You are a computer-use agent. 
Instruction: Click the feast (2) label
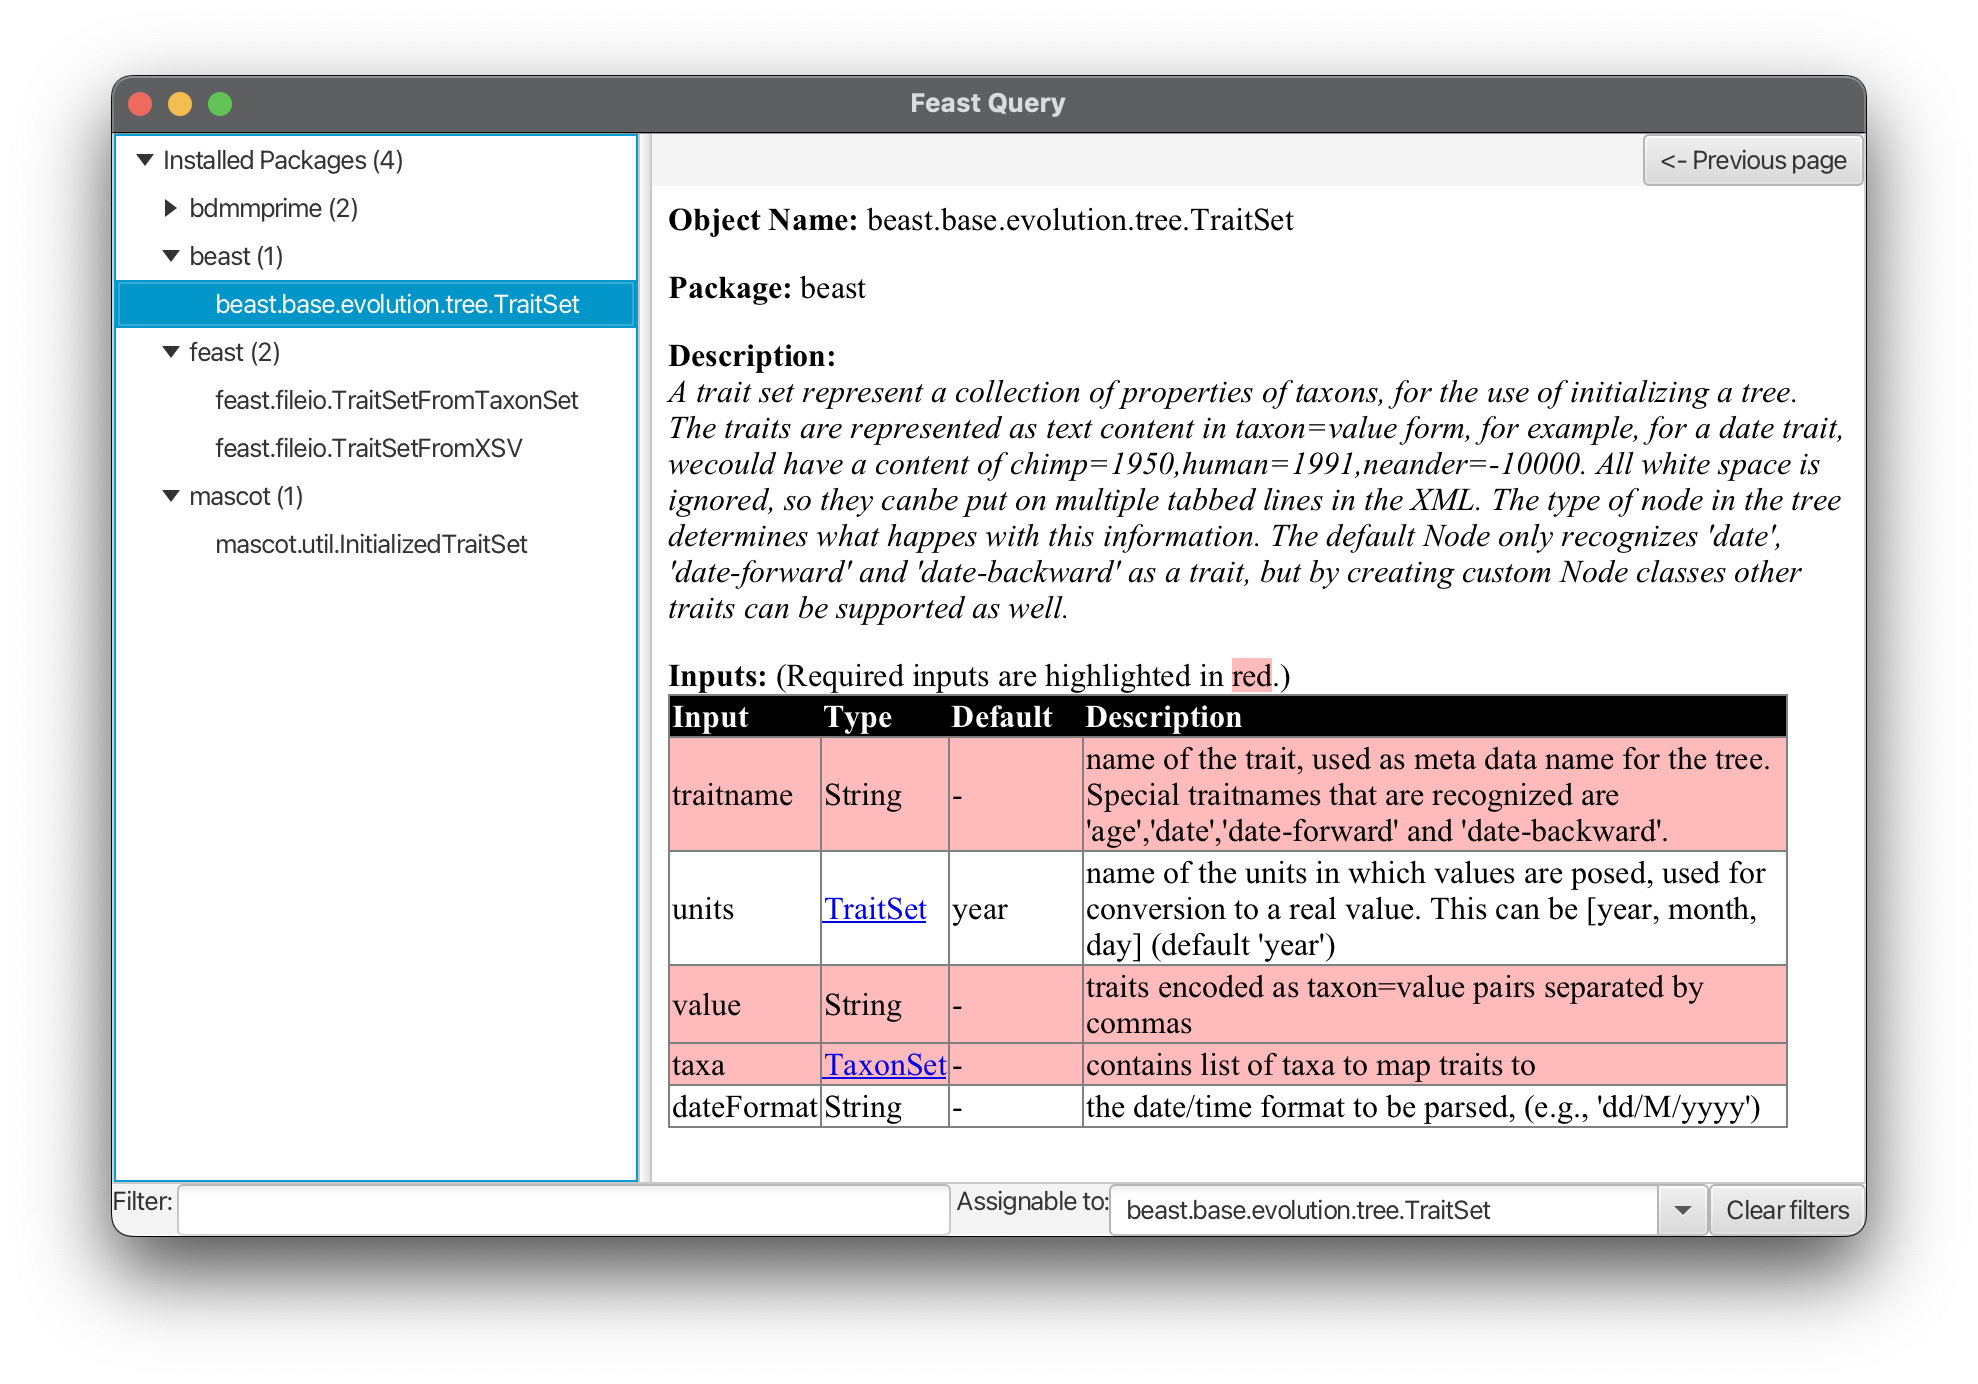point(234,352)
